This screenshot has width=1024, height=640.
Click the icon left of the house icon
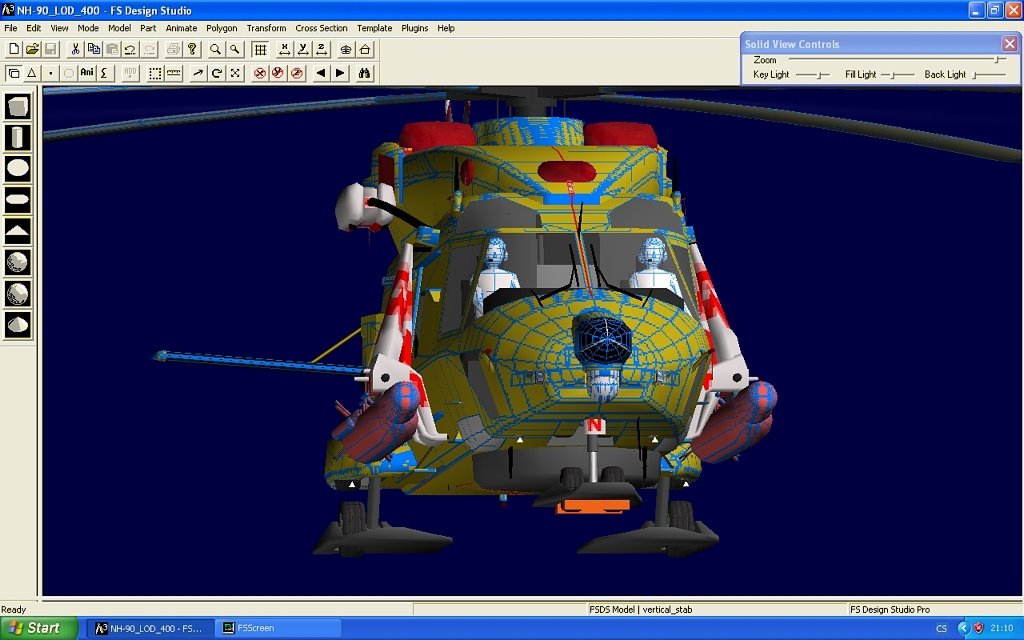point(346,49)
